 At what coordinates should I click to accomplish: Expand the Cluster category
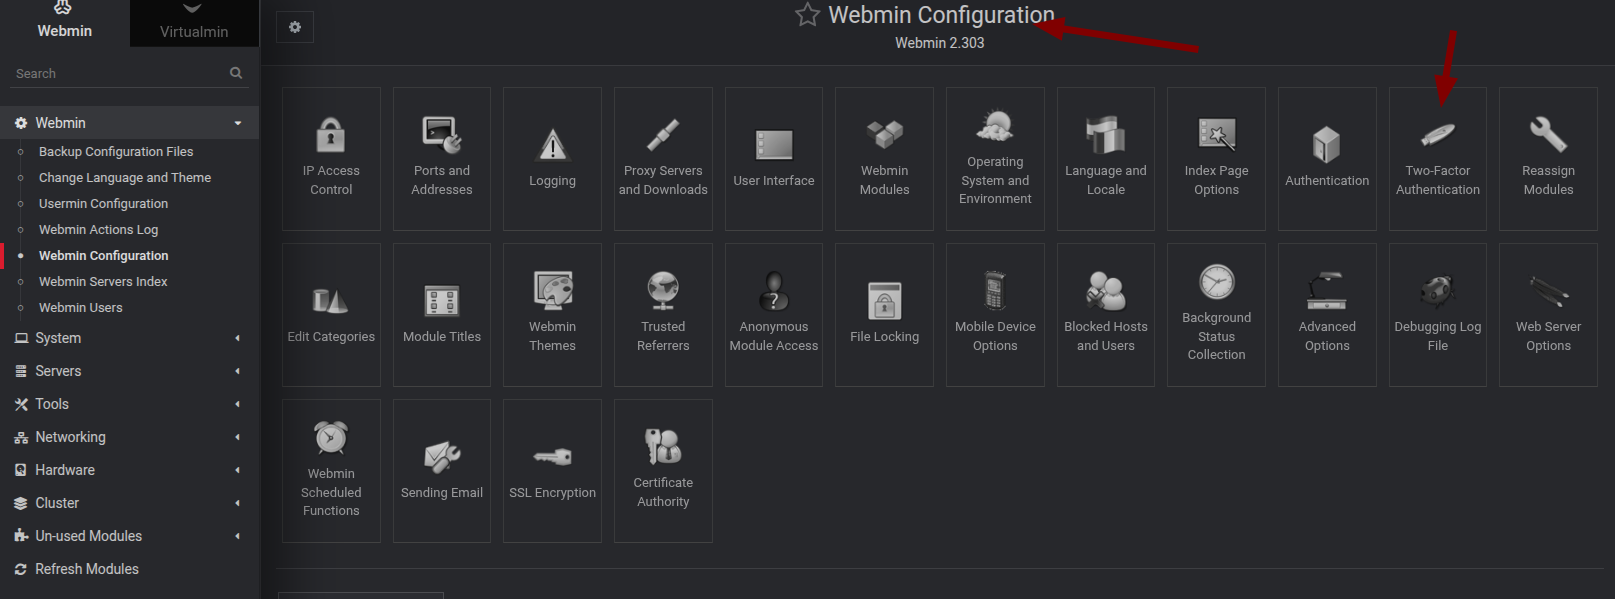[129, 503]
